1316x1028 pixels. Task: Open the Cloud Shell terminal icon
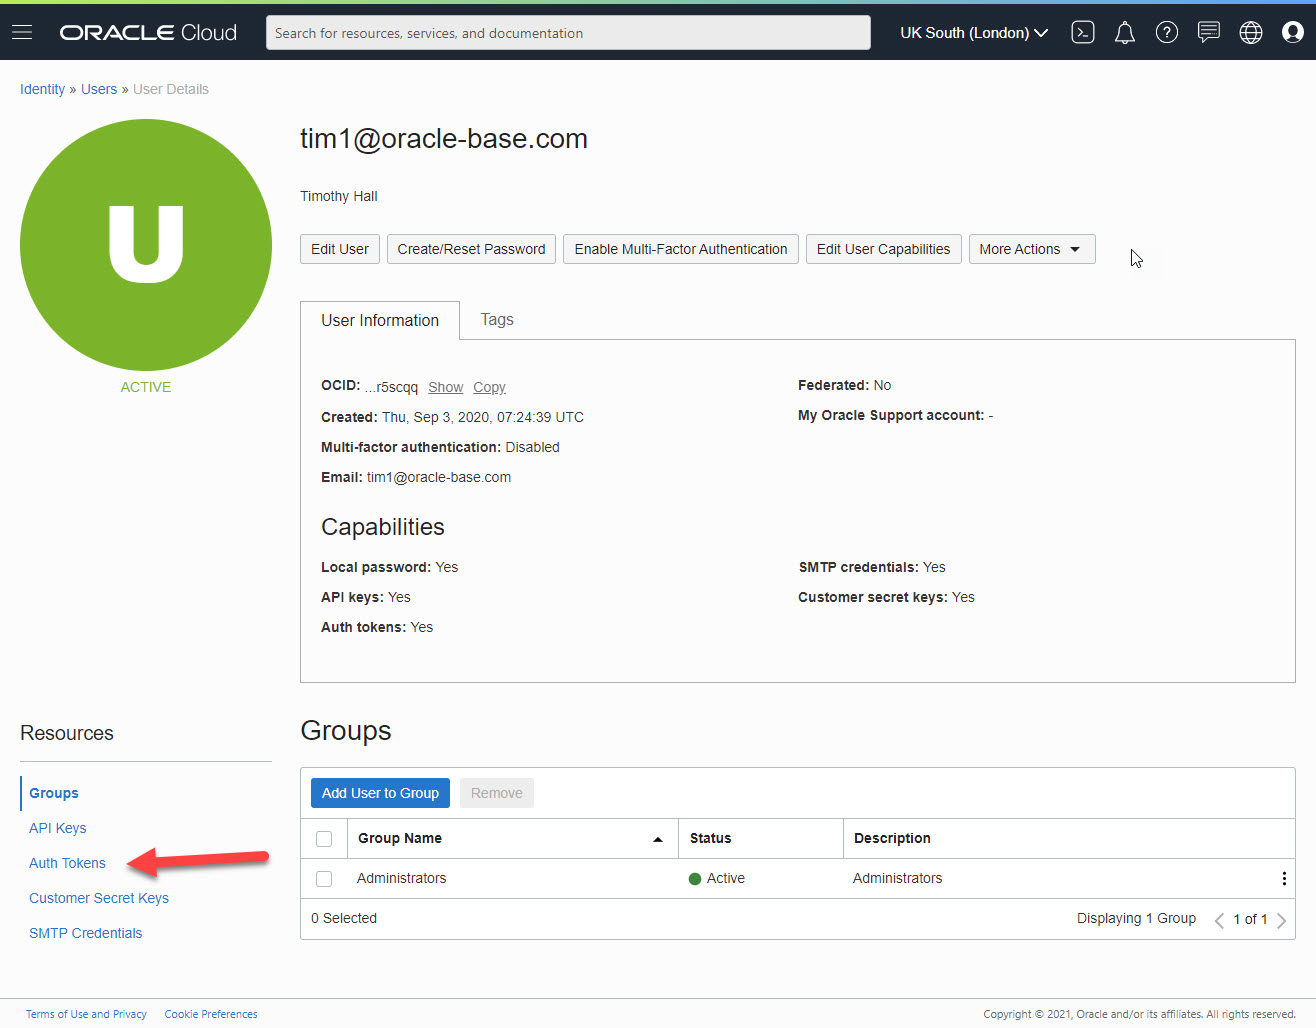[1083, 33]
